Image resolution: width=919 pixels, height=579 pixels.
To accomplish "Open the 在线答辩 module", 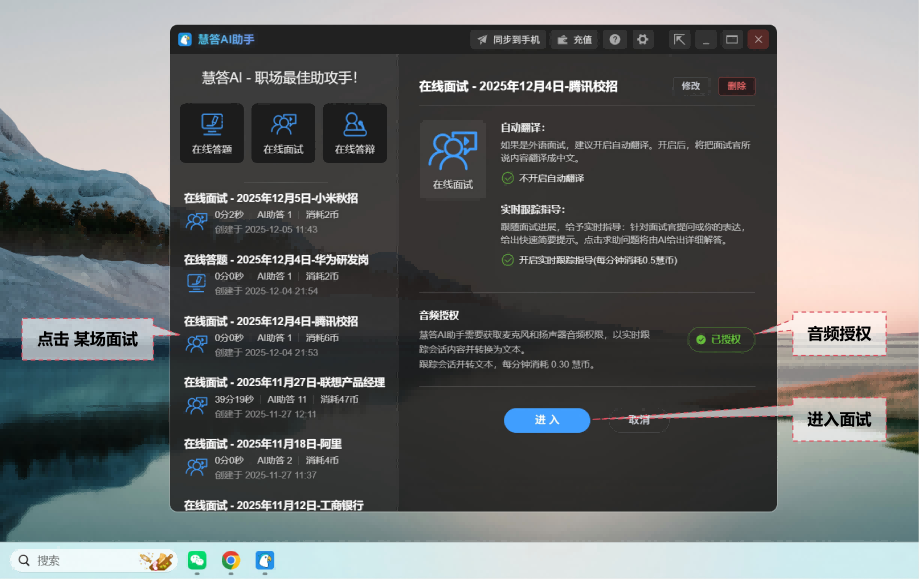I will click(354, 133).
